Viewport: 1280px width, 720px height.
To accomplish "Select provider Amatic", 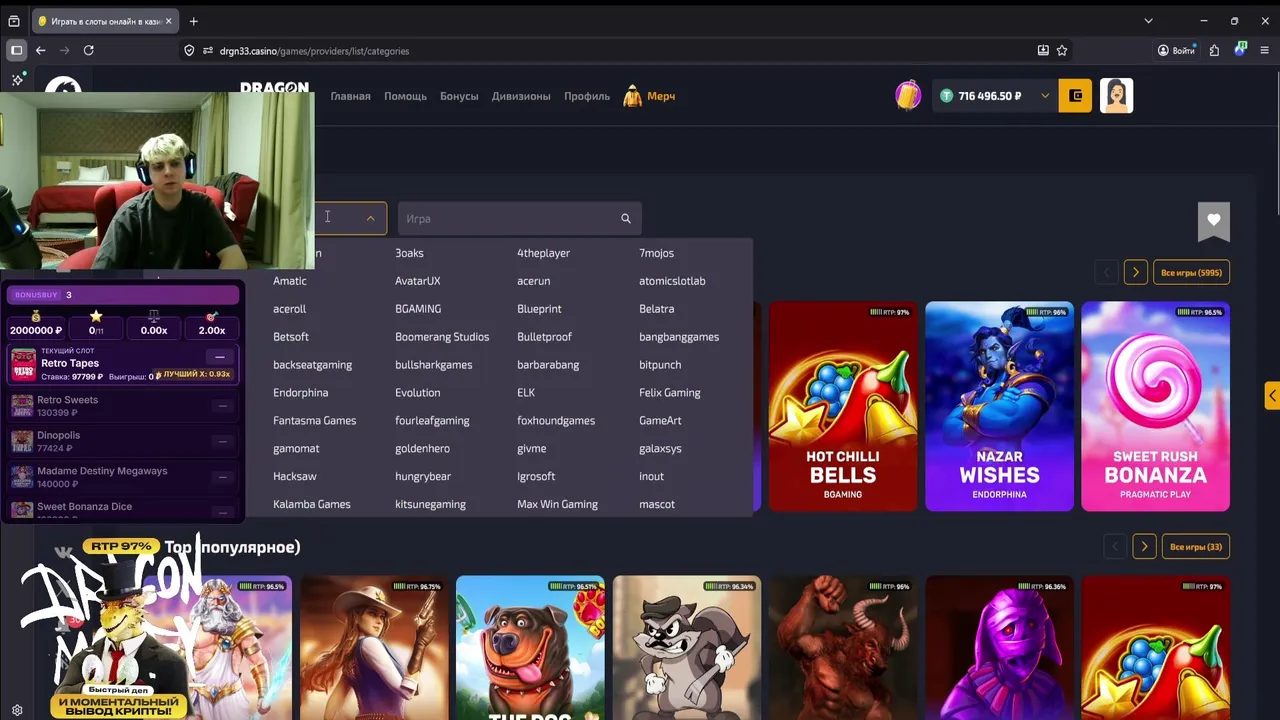I will click(290, 281).
